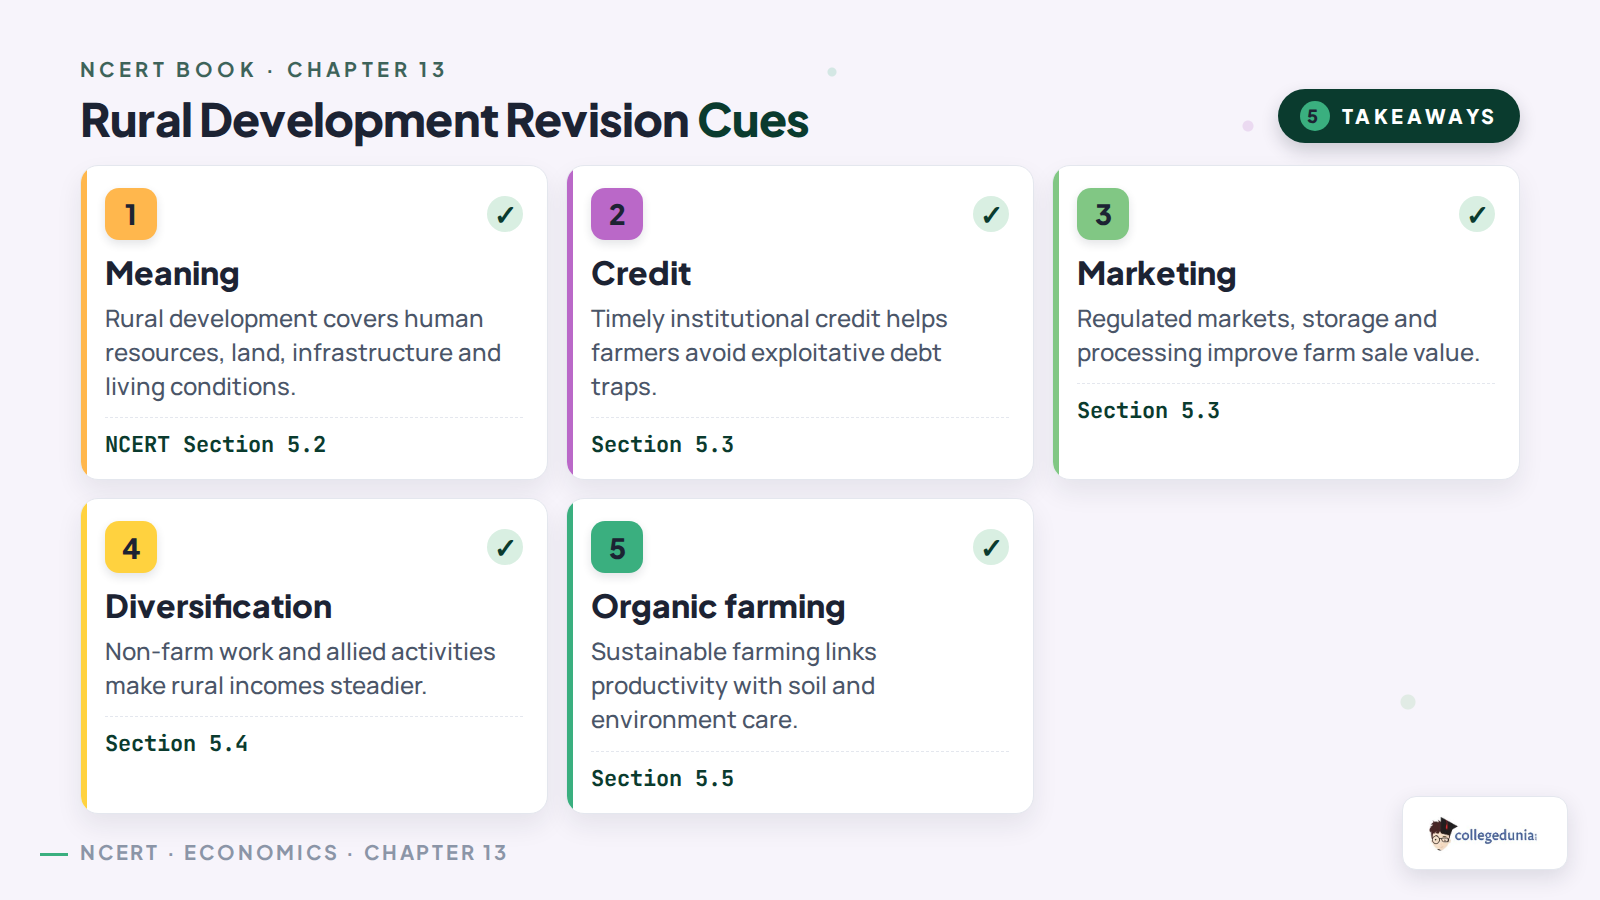Click the orange number 1 badge
Viewport: 1600px width, 900px height.
131,214
